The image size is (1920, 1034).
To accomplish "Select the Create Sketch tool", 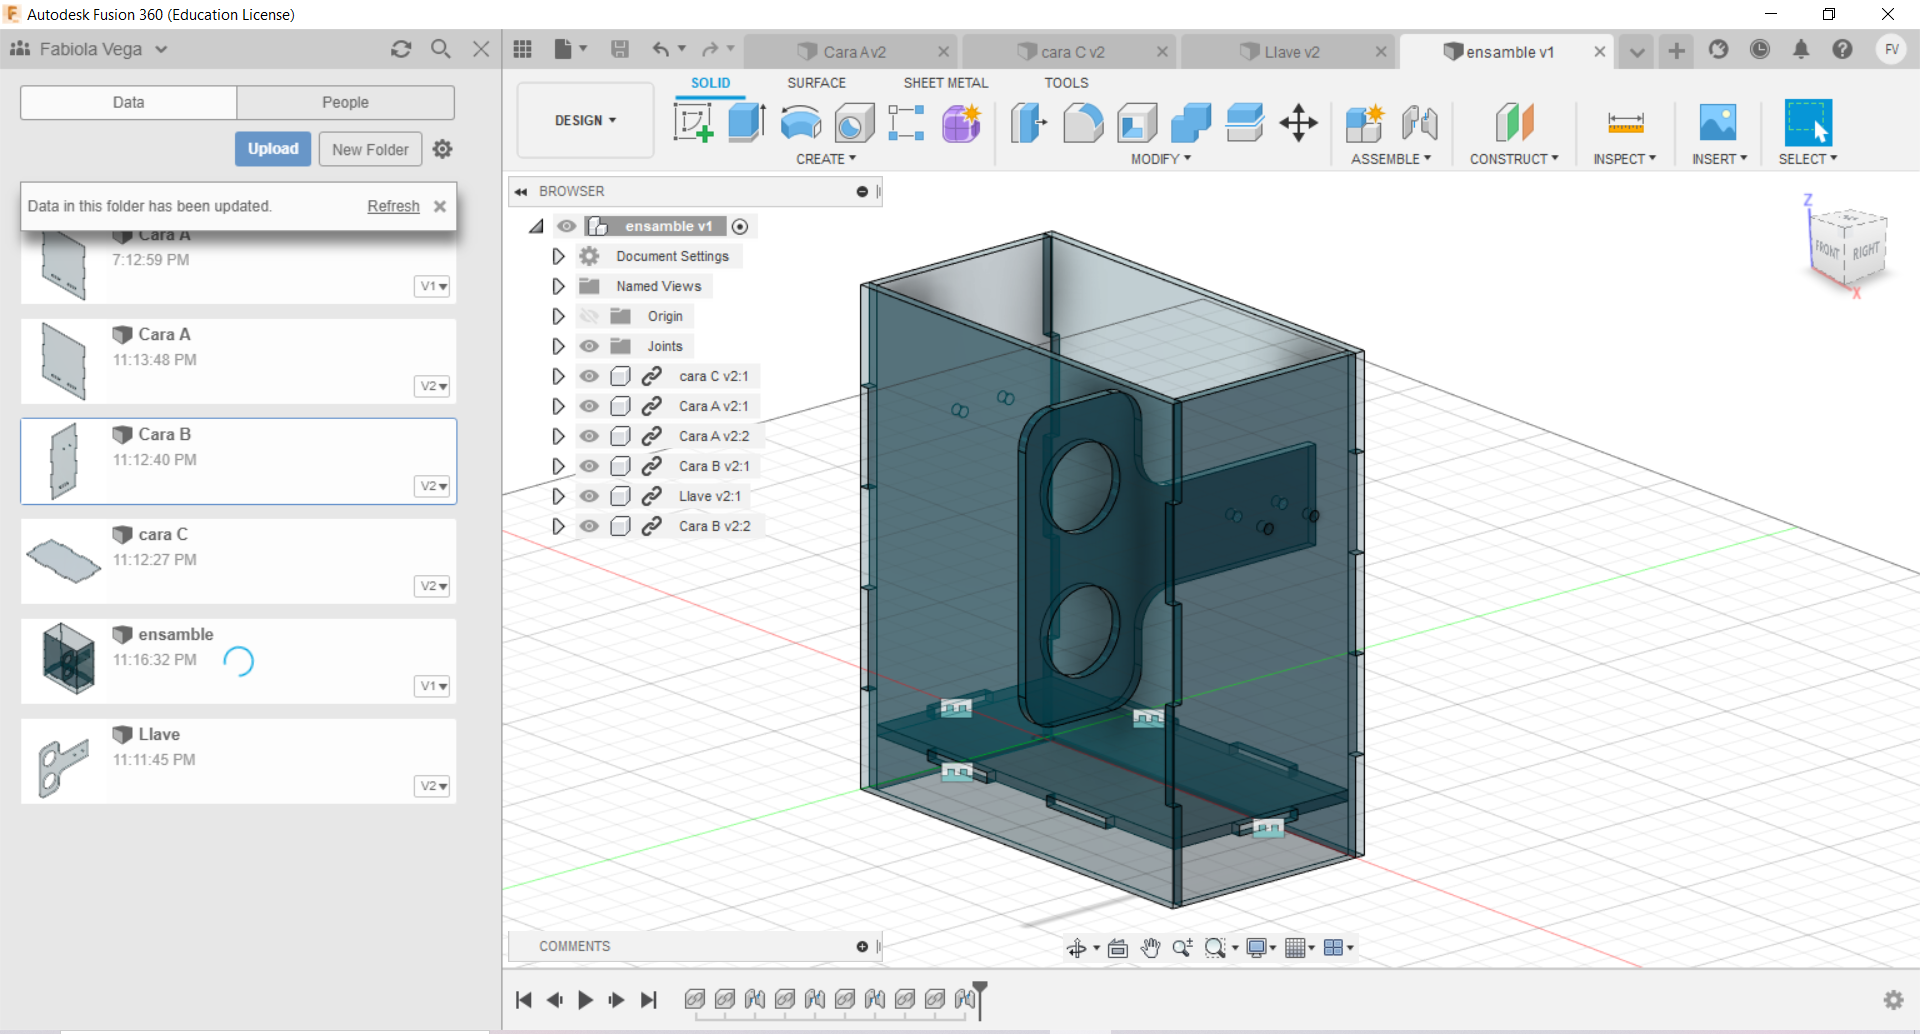I will click(x=693, y=123).
